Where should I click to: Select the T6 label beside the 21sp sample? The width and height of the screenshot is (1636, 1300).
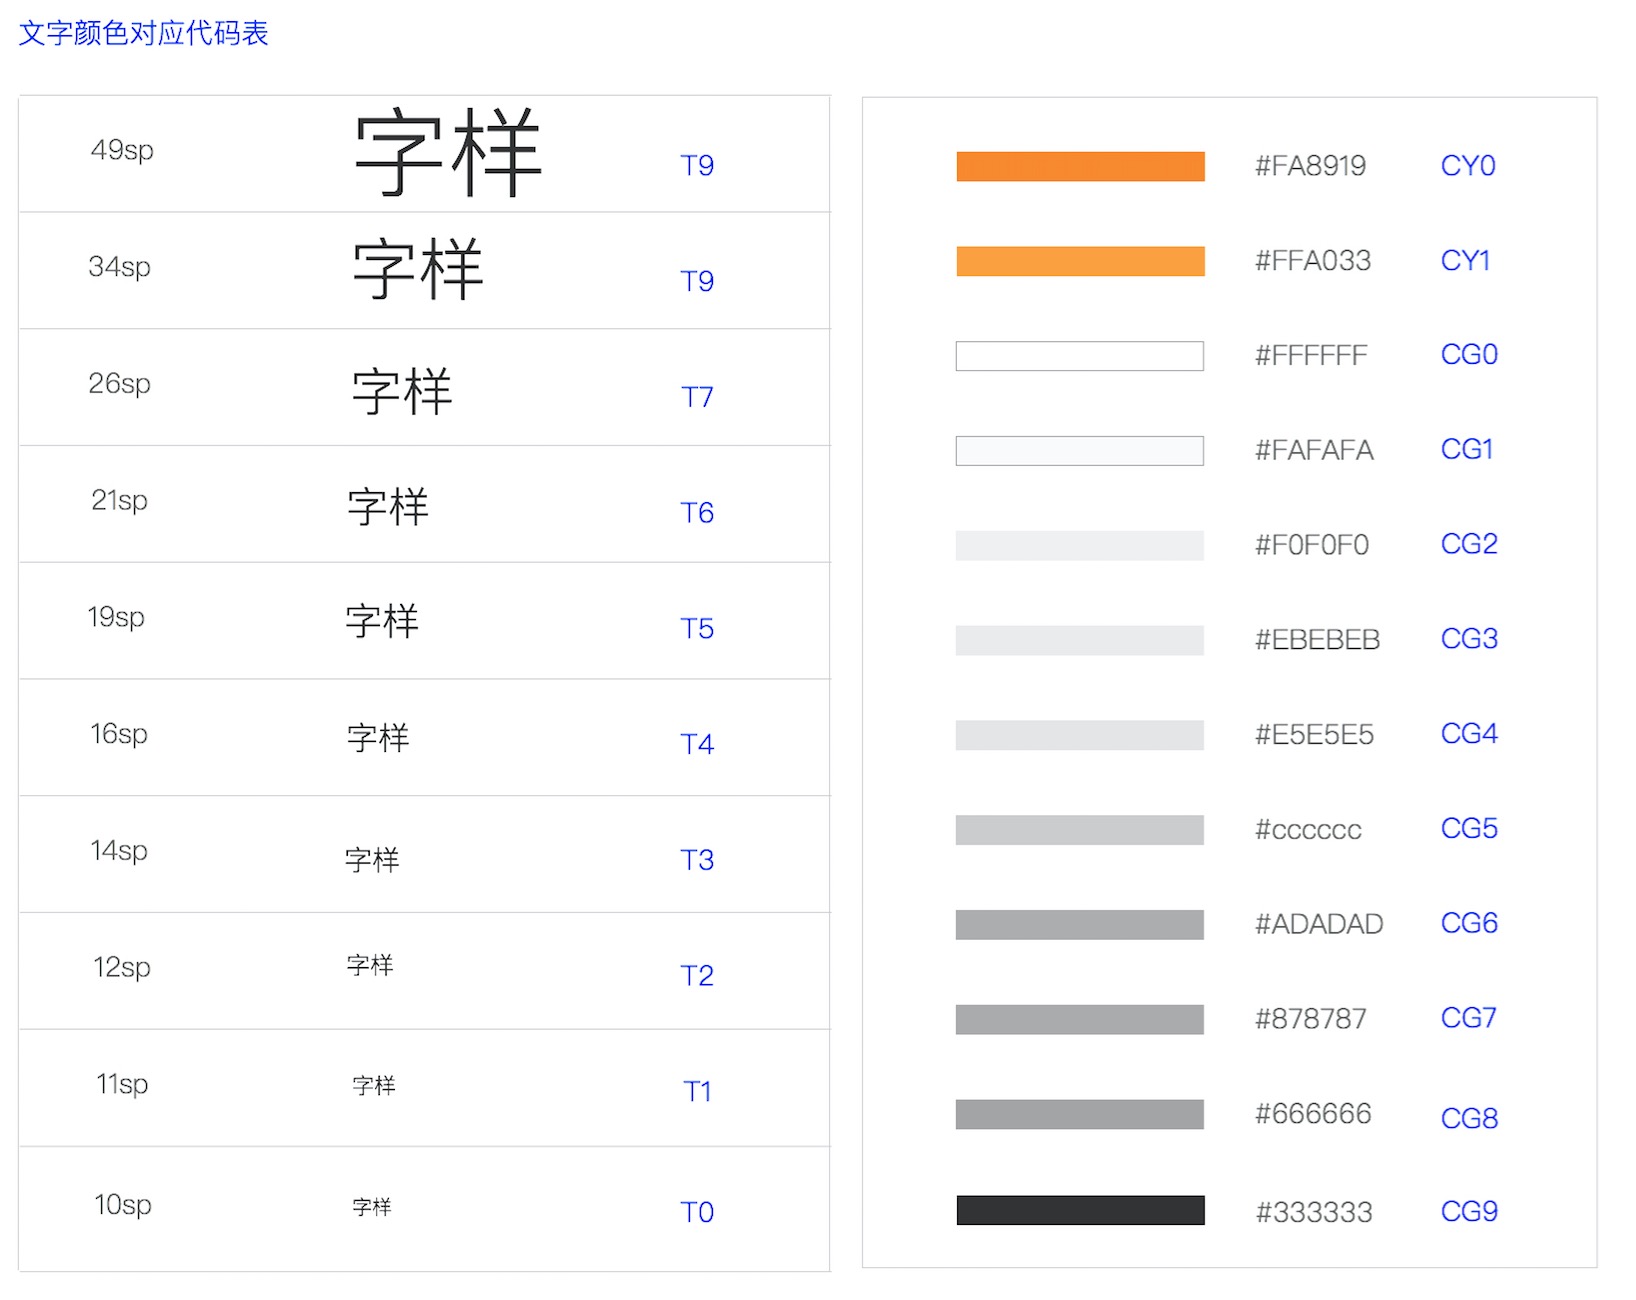tap(699, 514)
